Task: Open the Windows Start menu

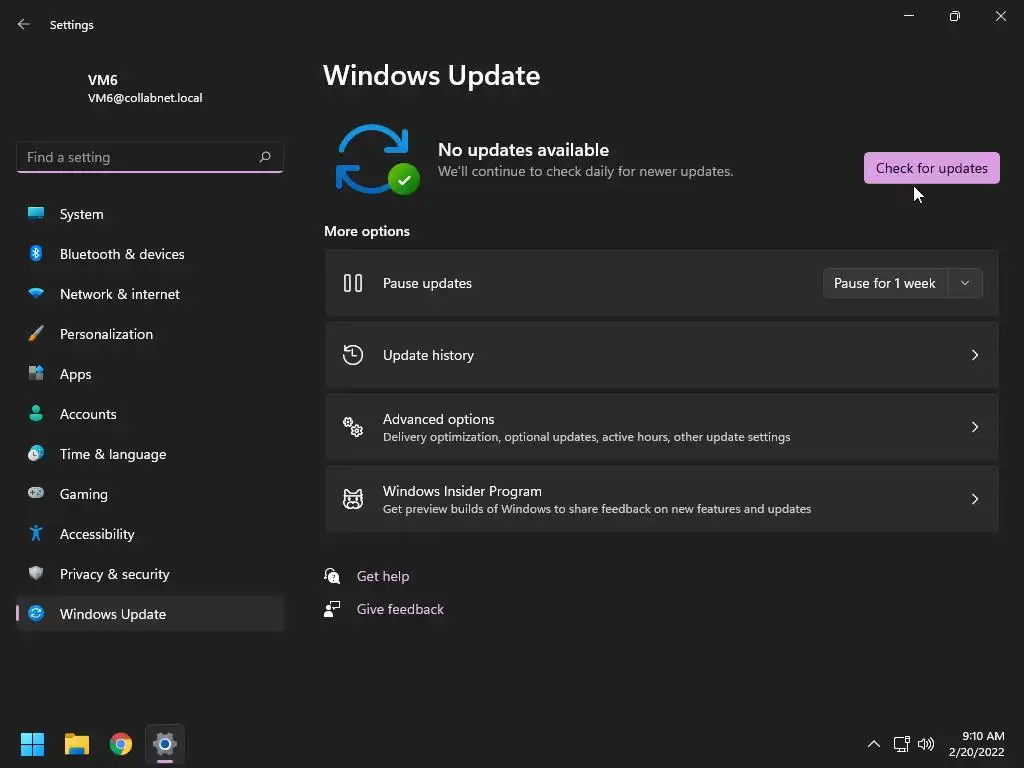Action: [x=32, y=744]
